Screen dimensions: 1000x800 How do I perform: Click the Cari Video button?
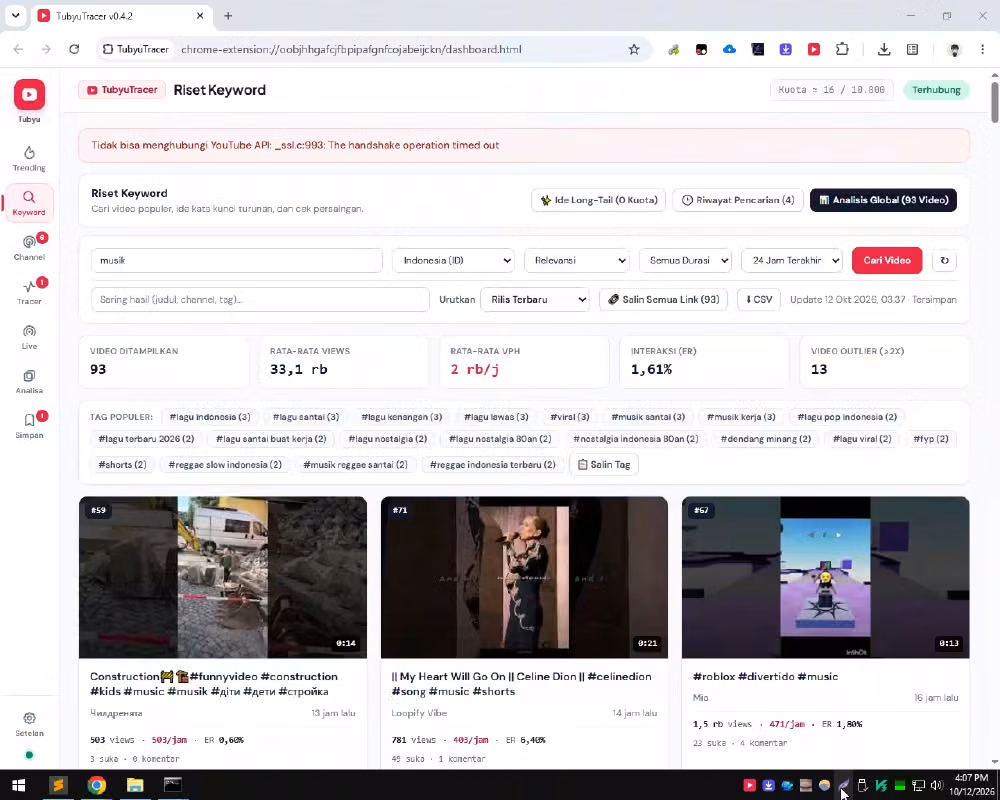(x=886, y=260)
